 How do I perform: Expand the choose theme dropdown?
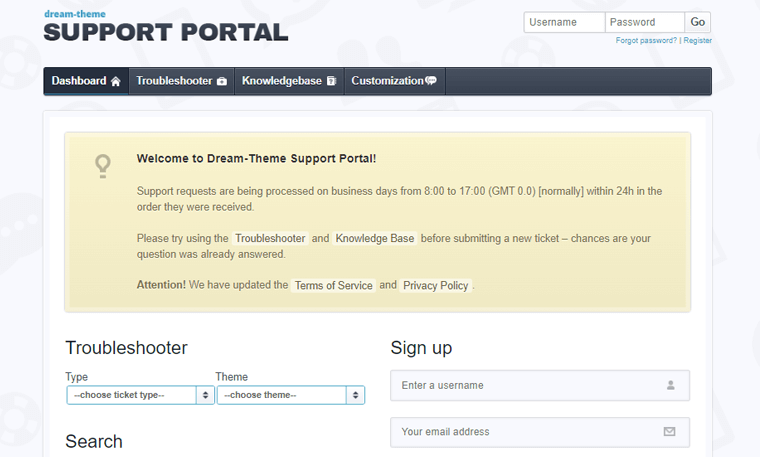290,395
